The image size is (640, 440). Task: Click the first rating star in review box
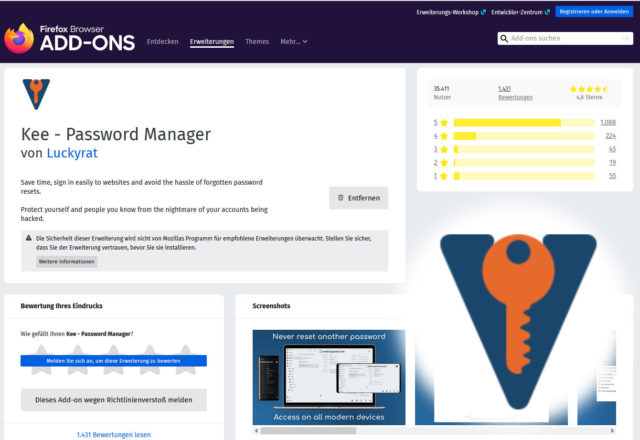[42, 359]
